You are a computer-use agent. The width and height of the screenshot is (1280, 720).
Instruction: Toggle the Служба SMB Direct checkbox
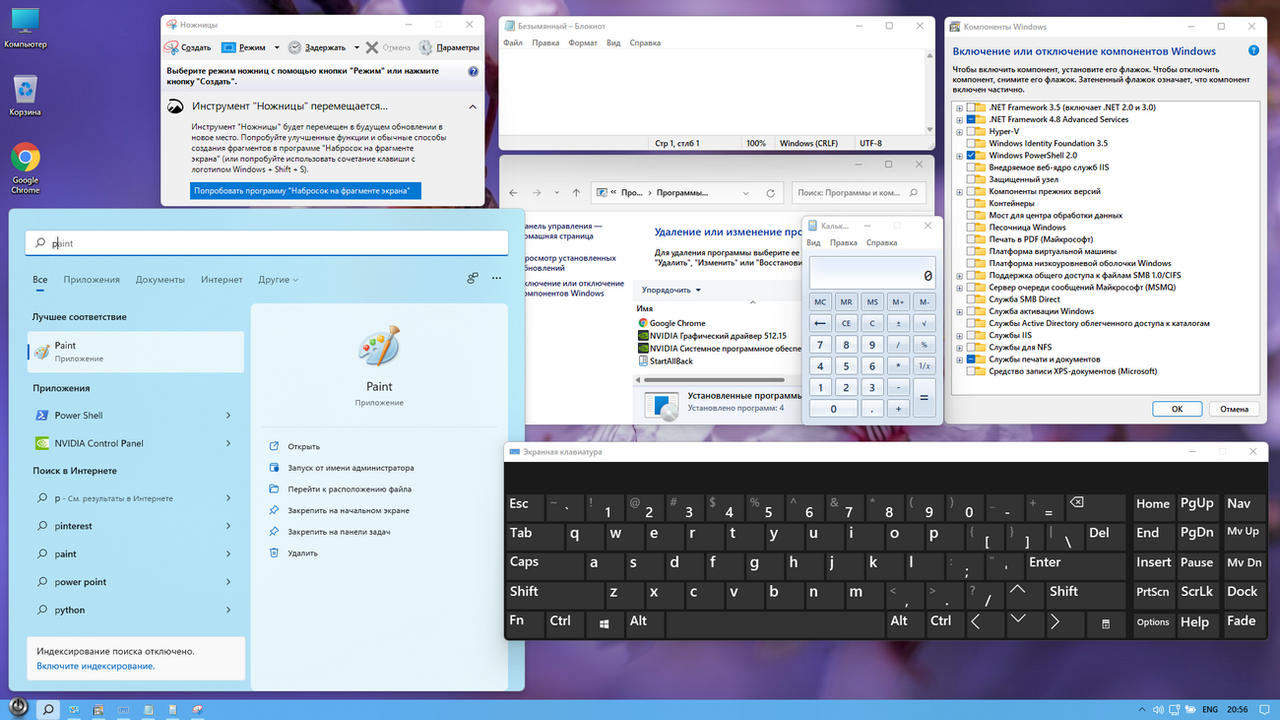(x=971, y=299)
